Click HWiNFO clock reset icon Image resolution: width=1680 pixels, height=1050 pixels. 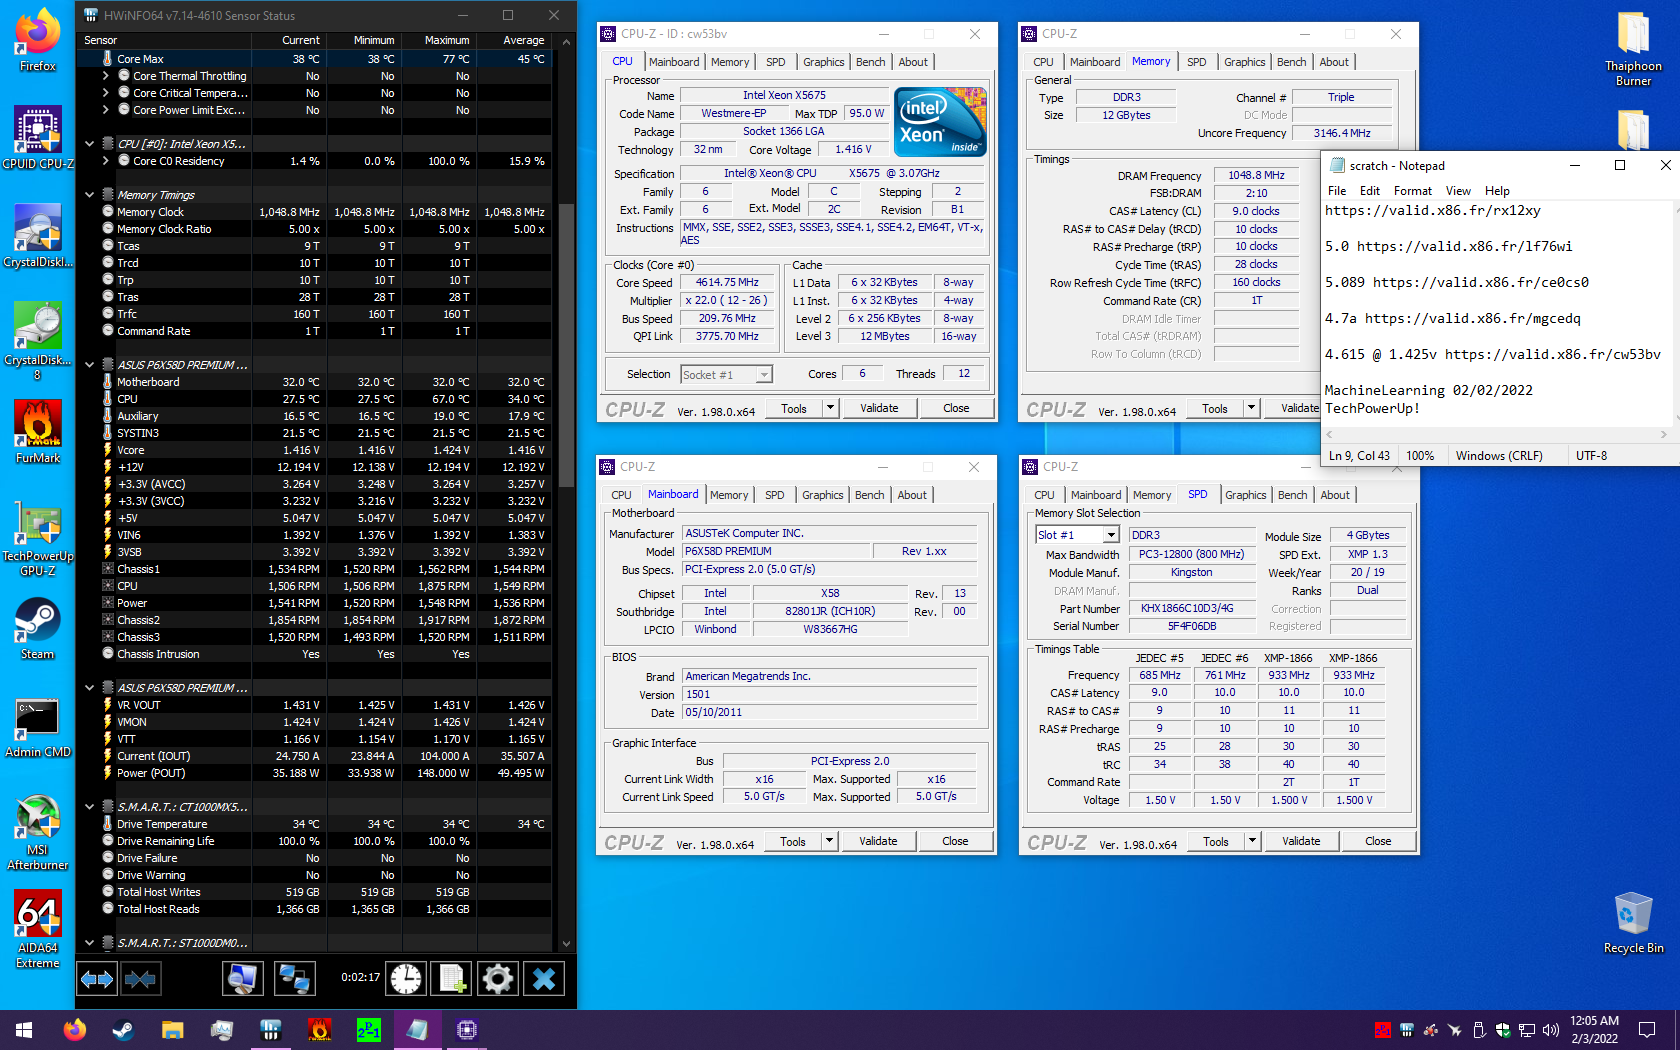point(406,979)
